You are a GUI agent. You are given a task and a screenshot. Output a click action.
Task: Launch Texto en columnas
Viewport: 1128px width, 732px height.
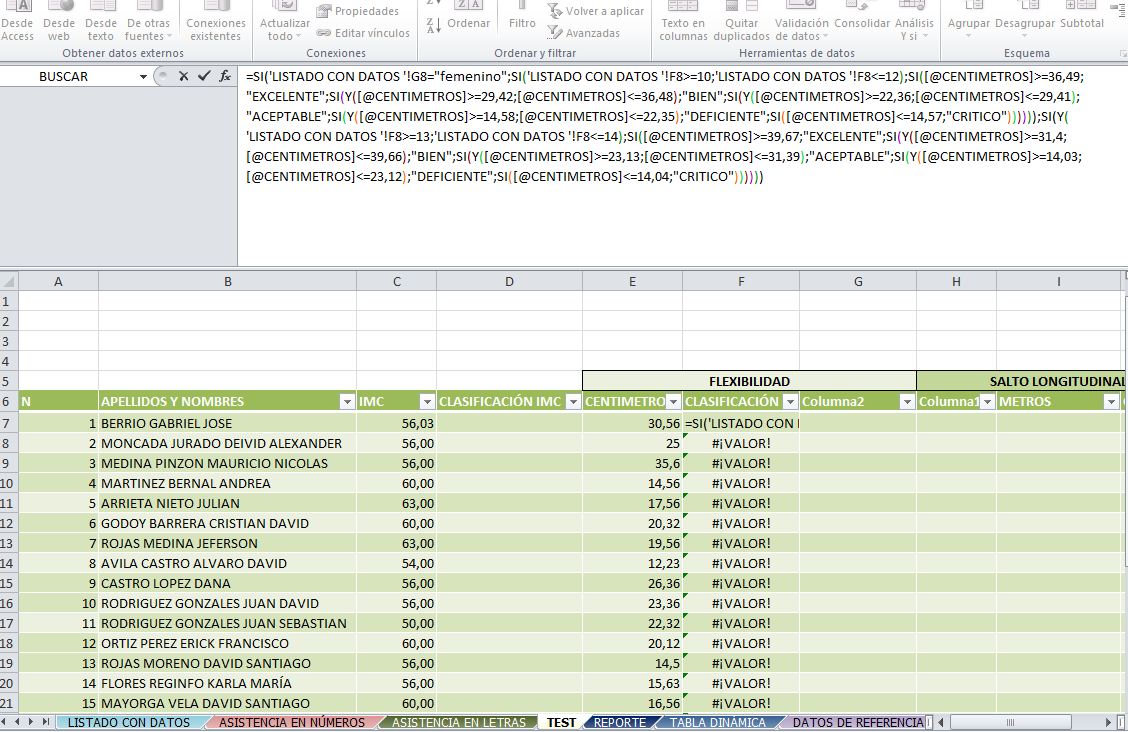[x=683, y=22]
